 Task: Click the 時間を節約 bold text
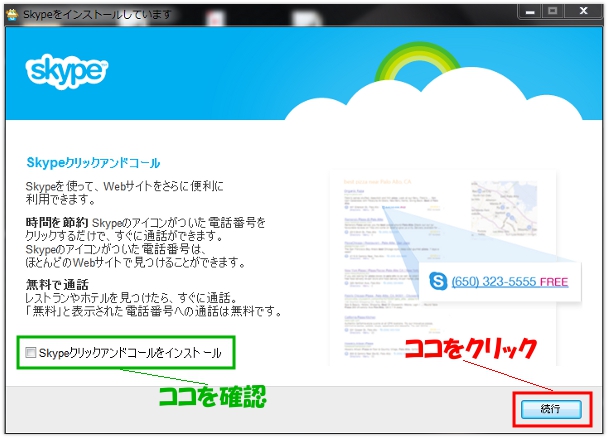tap(57, 222)
